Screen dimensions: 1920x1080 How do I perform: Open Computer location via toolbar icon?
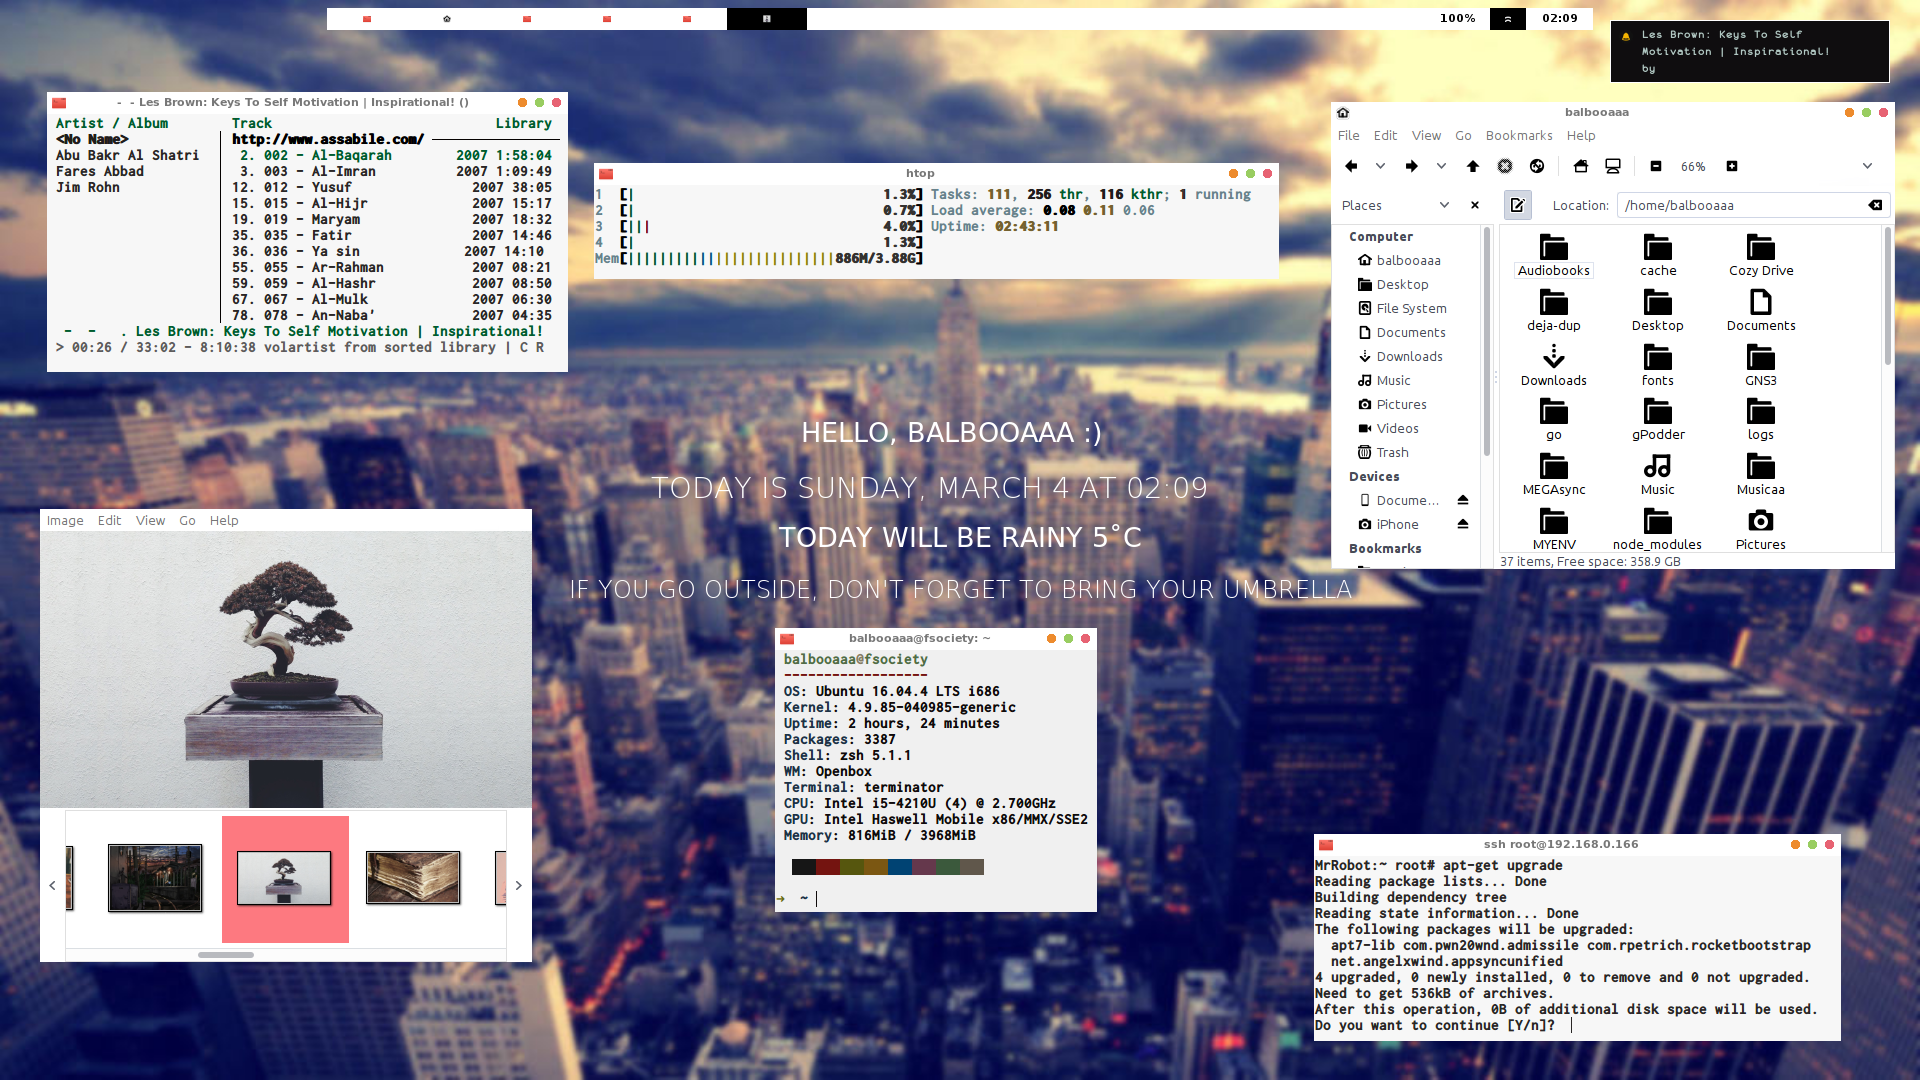point(1613,166)
